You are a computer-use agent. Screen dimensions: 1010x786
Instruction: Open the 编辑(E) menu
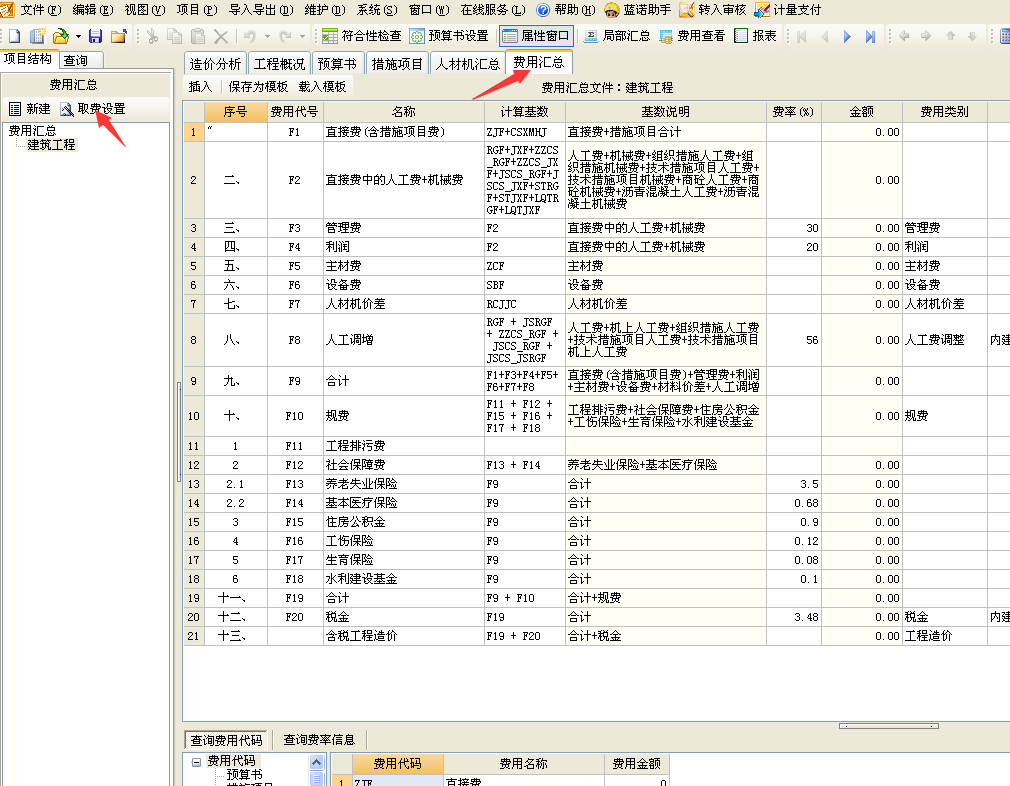(93, 10)
